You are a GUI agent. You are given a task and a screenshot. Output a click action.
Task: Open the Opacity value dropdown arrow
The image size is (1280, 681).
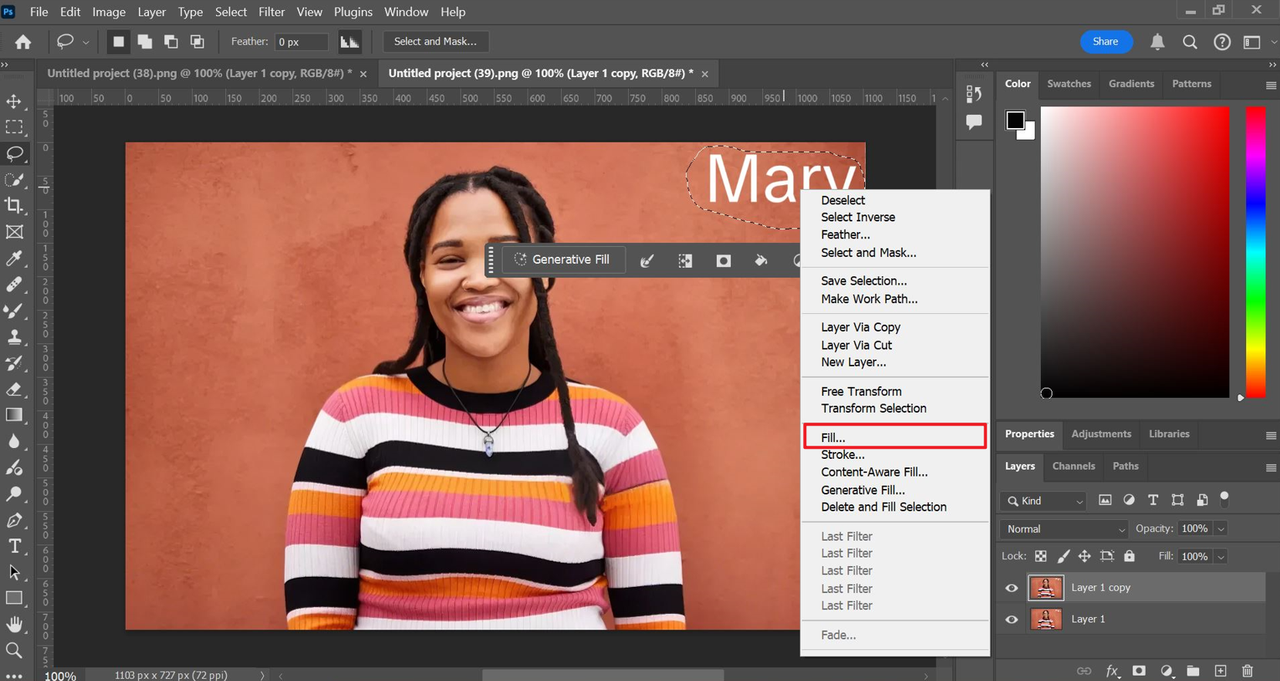point(1221,528)
